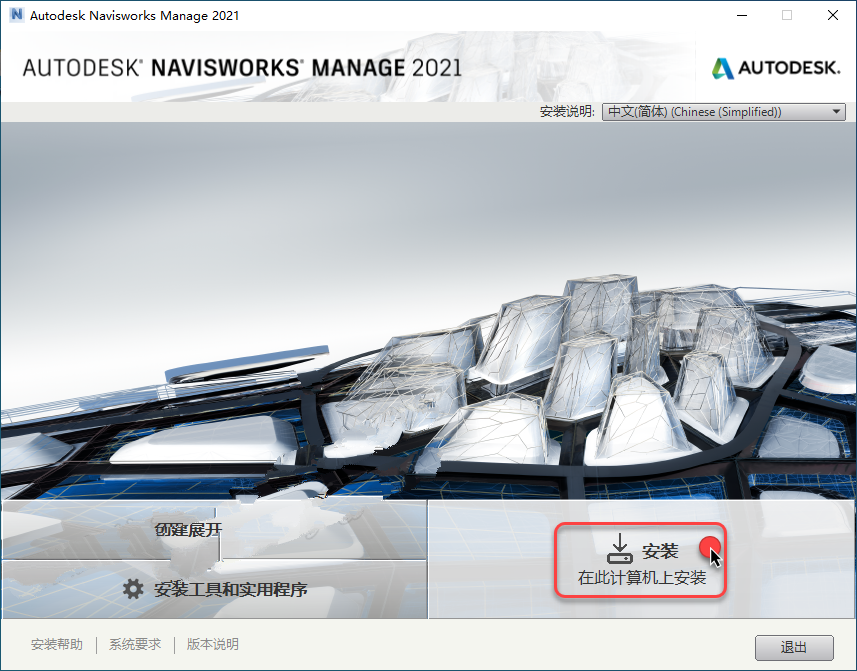This screenshot has width=857, height=671.
Task: Open the 安装帮助 link
Action: (57, 644)
